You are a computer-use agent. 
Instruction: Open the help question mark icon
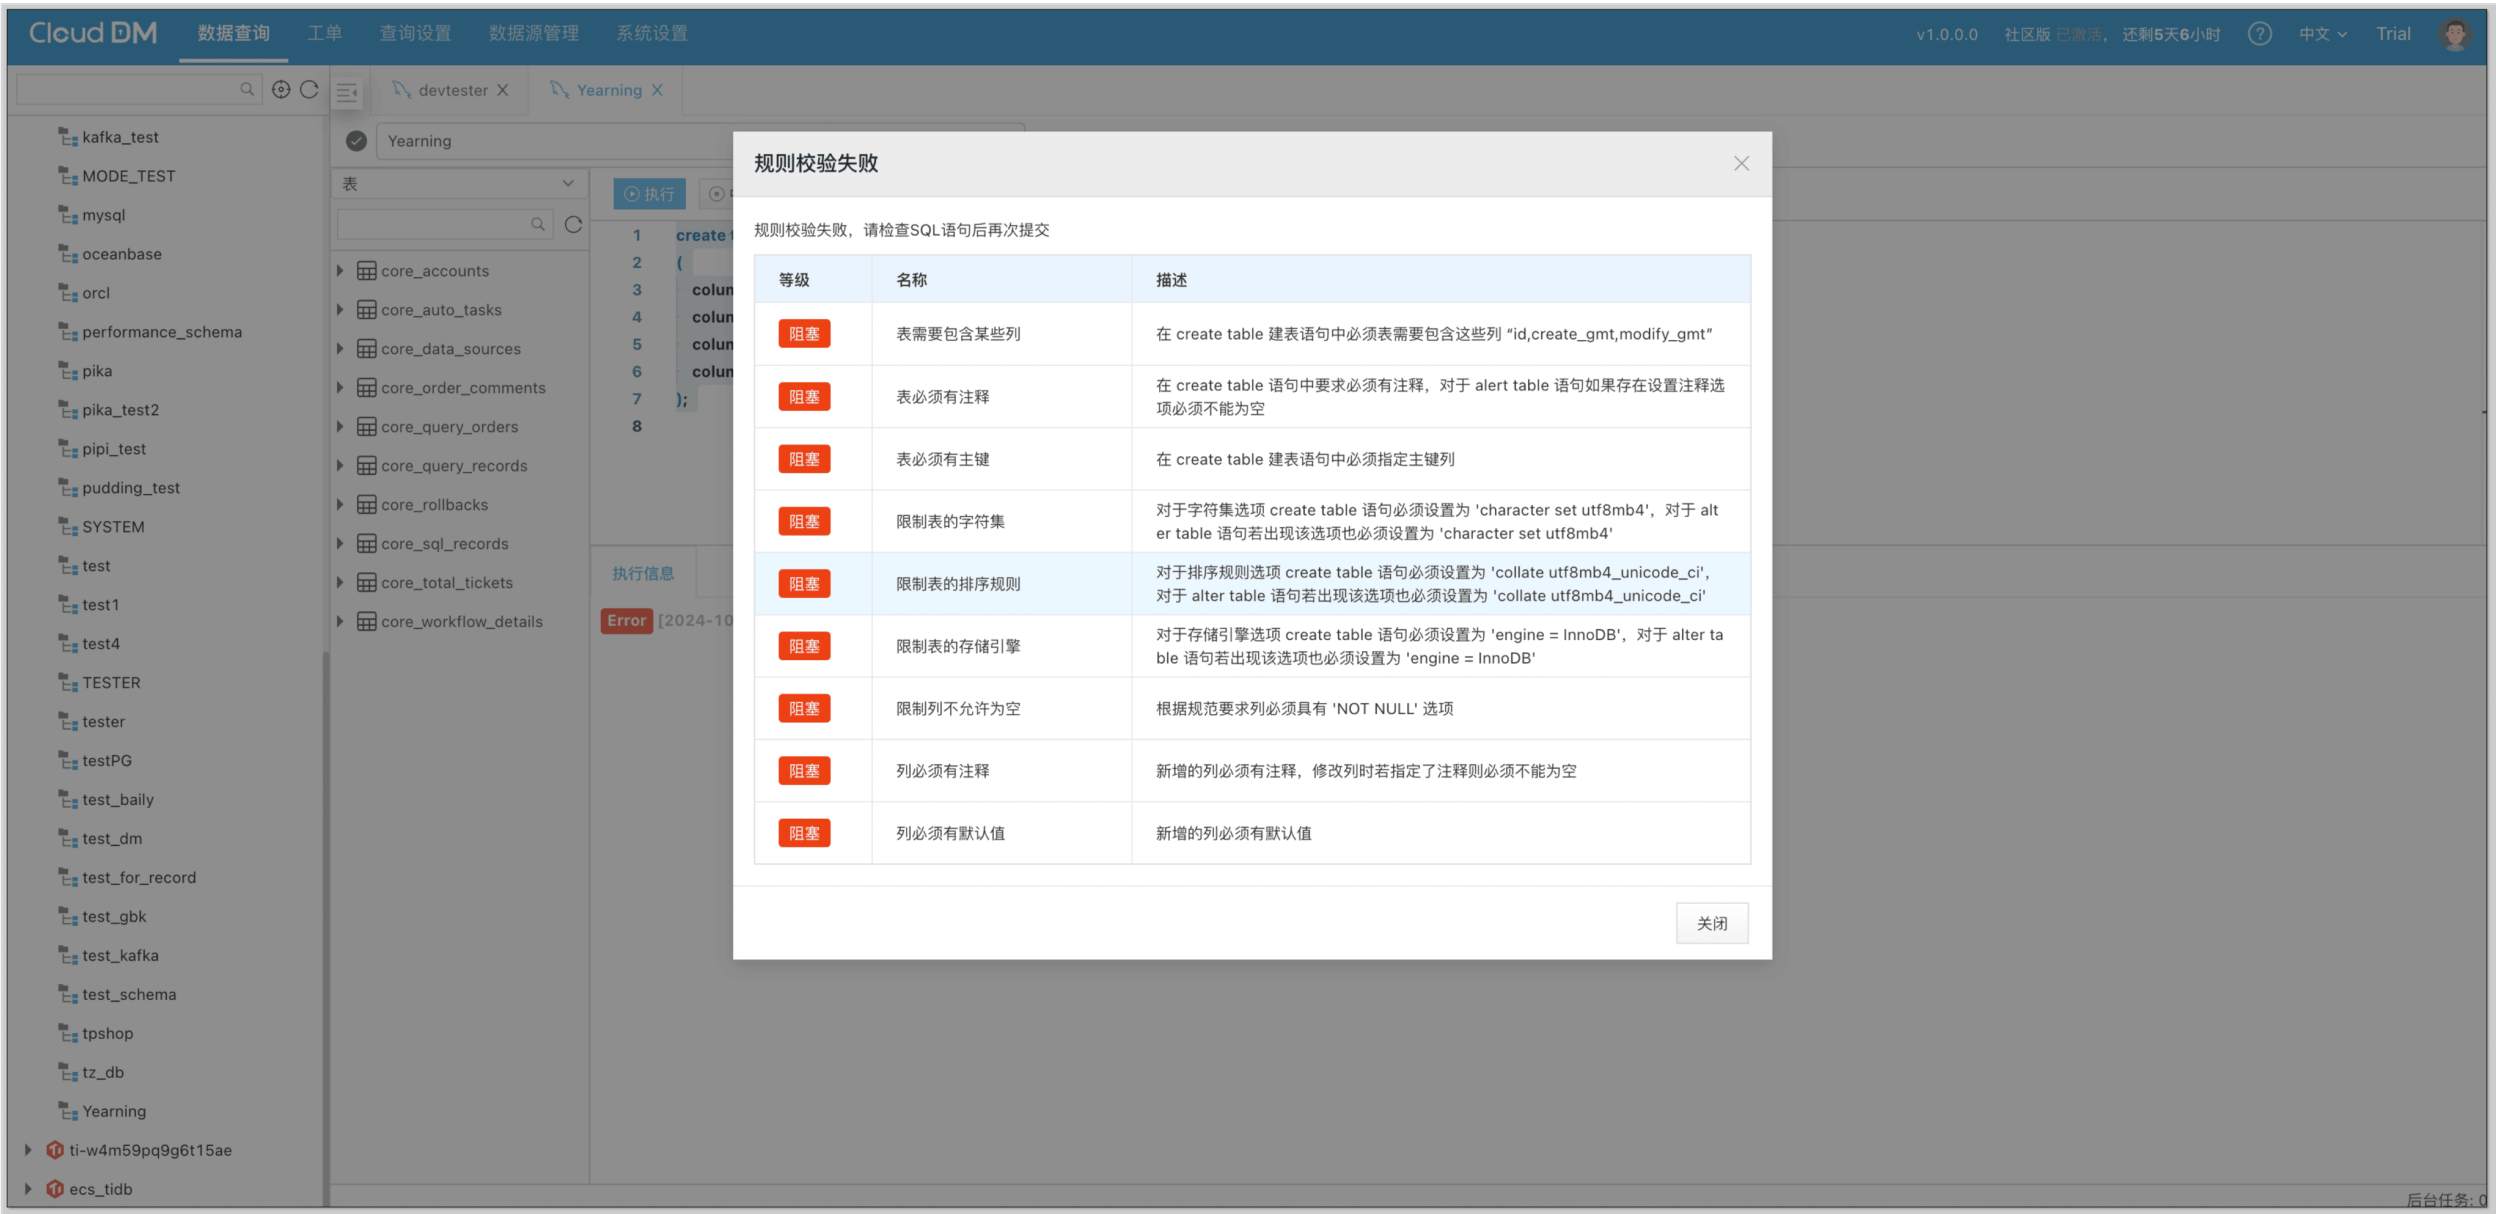tap(2259, 34)
